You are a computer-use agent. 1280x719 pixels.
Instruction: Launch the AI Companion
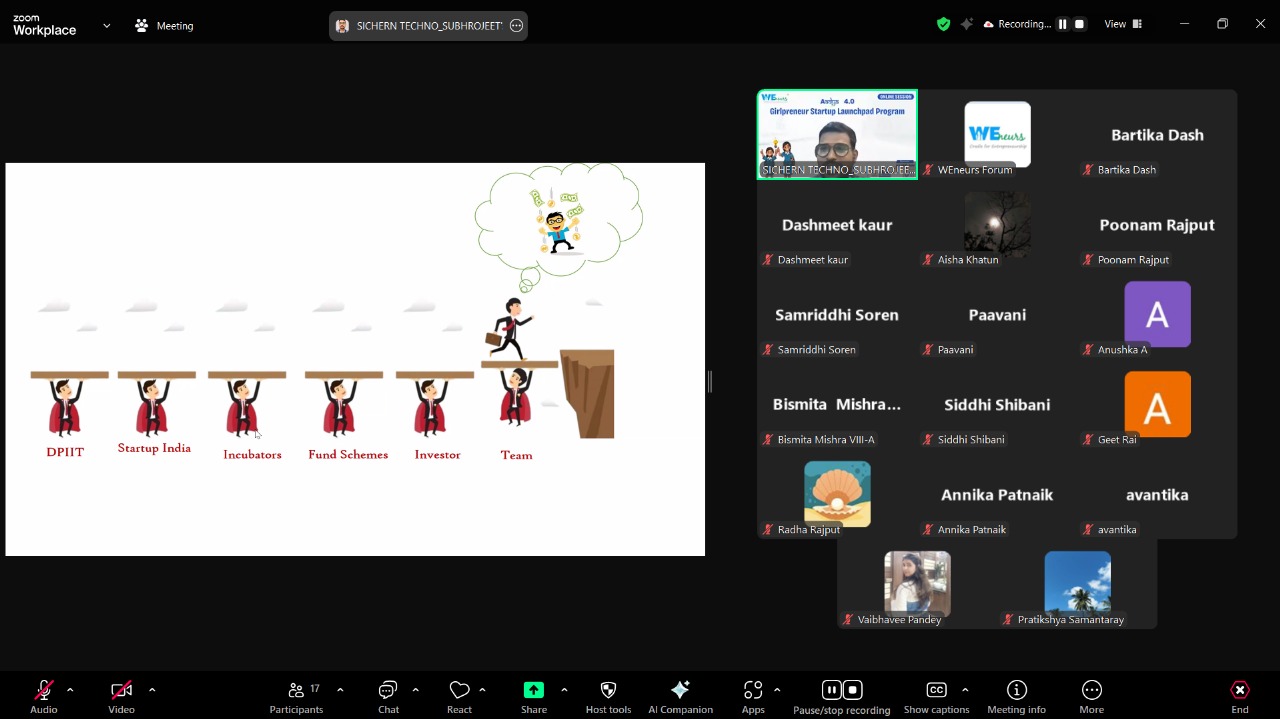[x=680, y=696]
